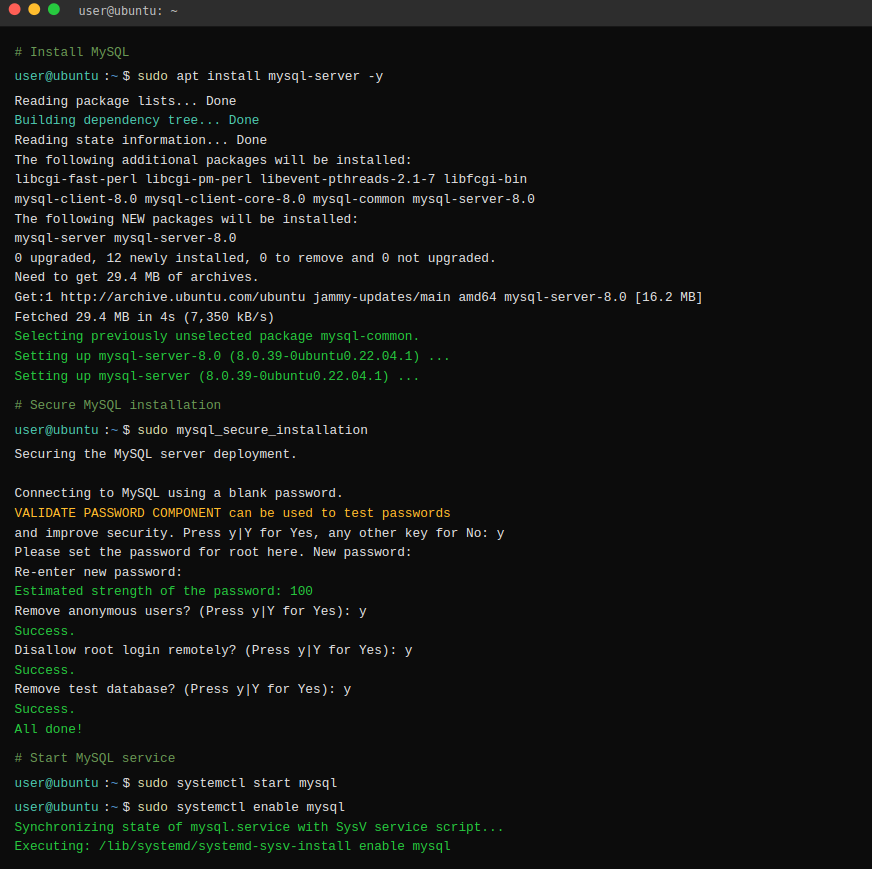
Task: Click 'Success.' below Remove anonymous users
Action: (x=44, y=630)
